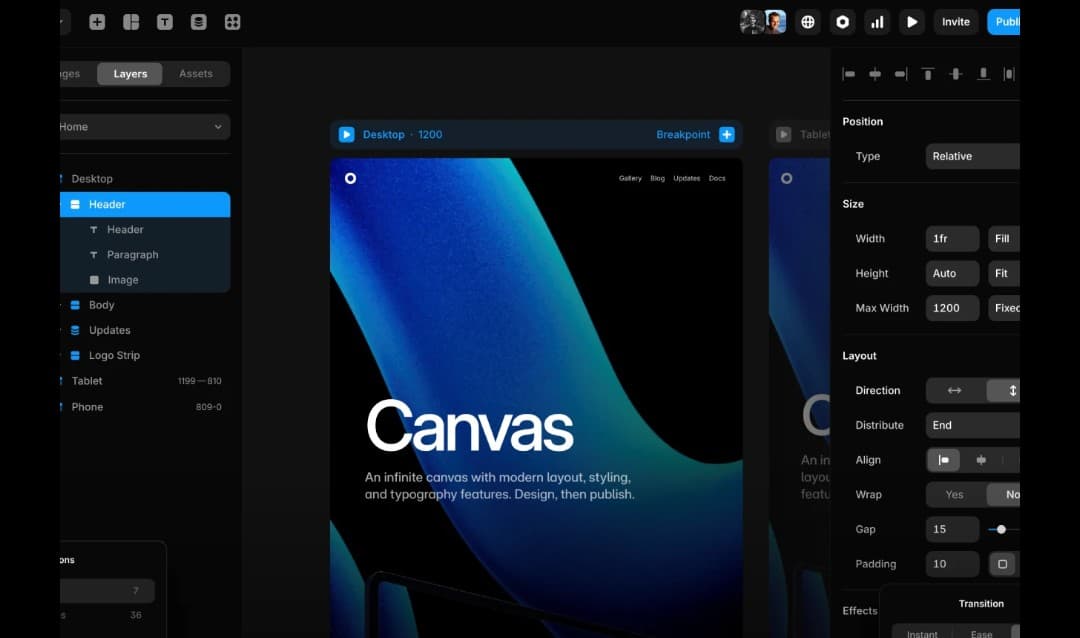This screenshot has height=638, width=1080.
Task: Click the circle logo on Desktop frame
Action: pyautogui.click(x=351, y=178)
